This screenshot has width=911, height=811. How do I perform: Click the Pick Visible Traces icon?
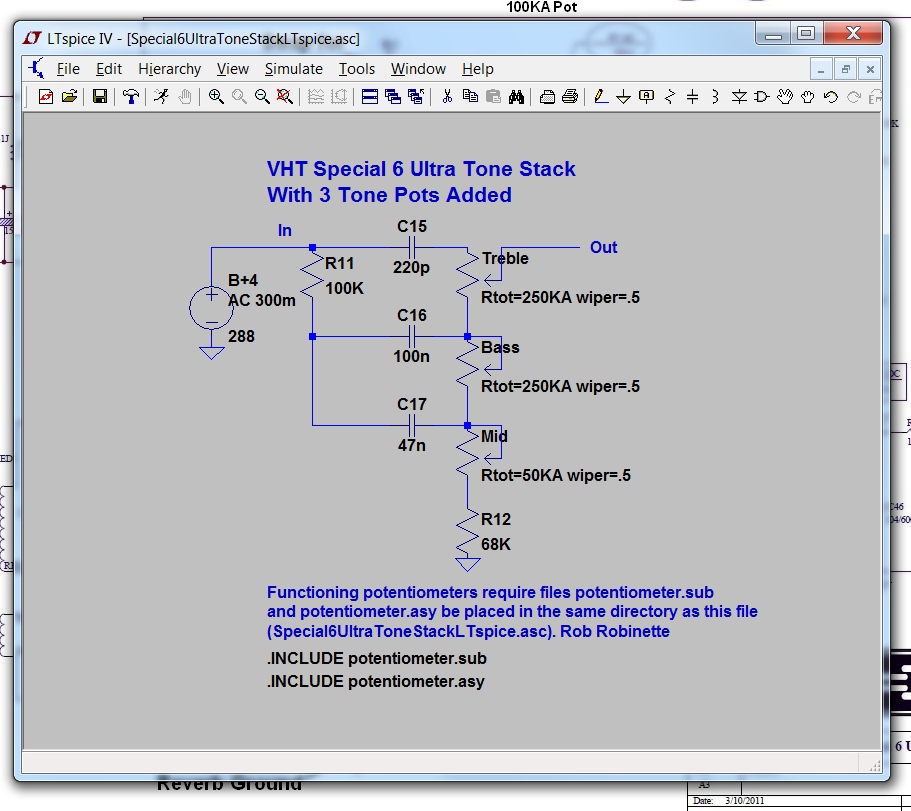[315, 96]
